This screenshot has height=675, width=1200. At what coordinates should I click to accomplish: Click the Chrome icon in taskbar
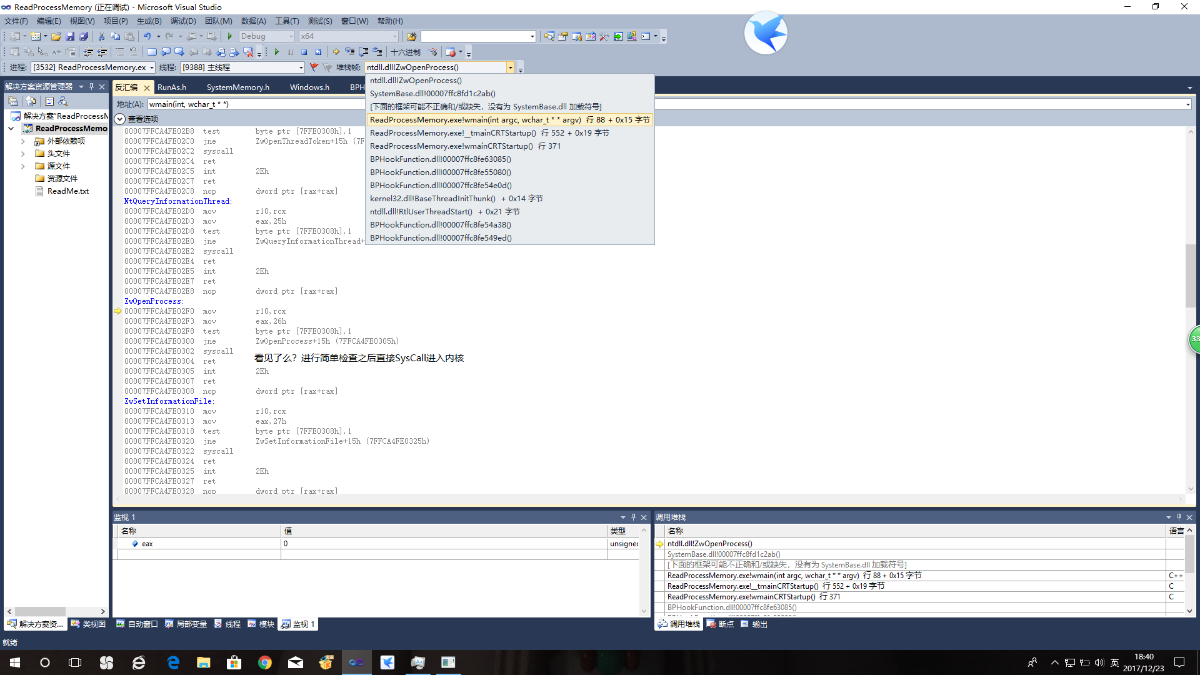(x=265, y=662)
